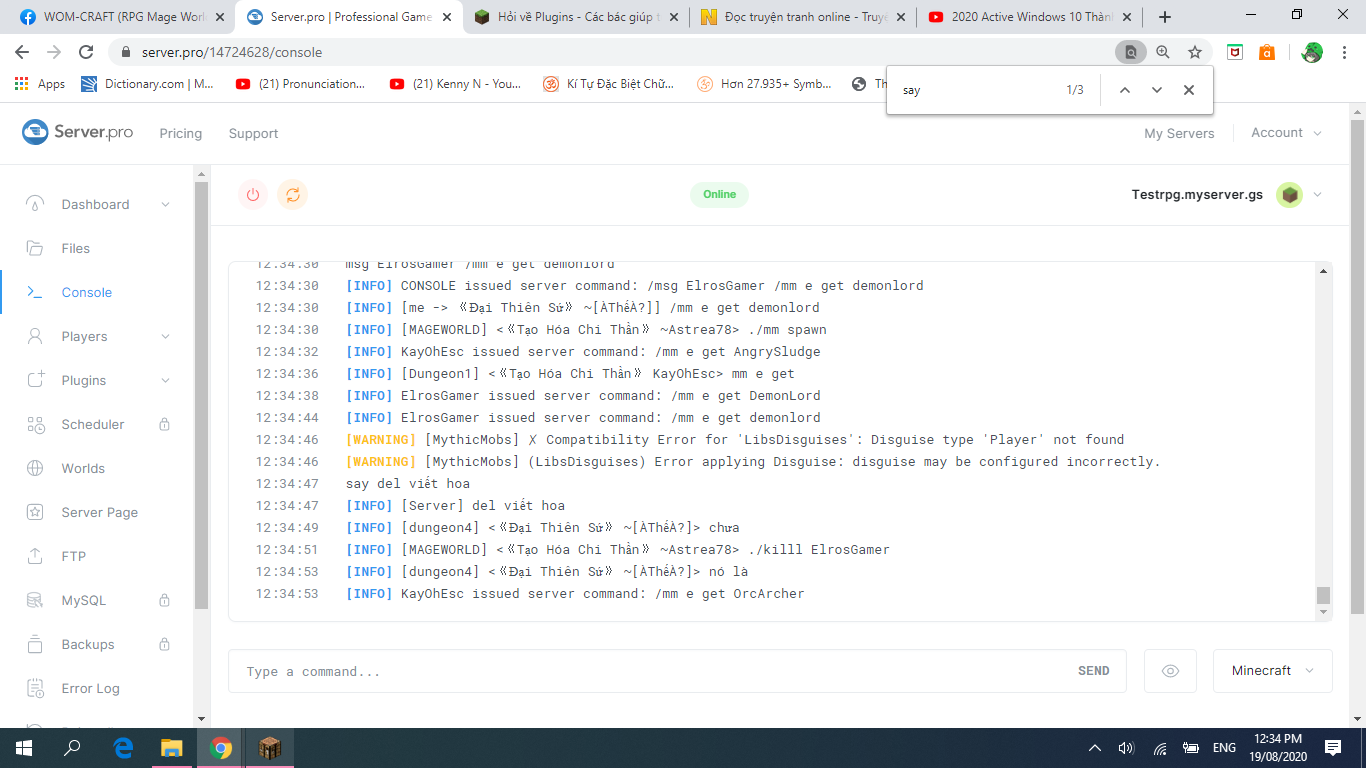Select Console in the sidebar
Viewport: 1366px width, 768px height.
(x=86, y=292)
